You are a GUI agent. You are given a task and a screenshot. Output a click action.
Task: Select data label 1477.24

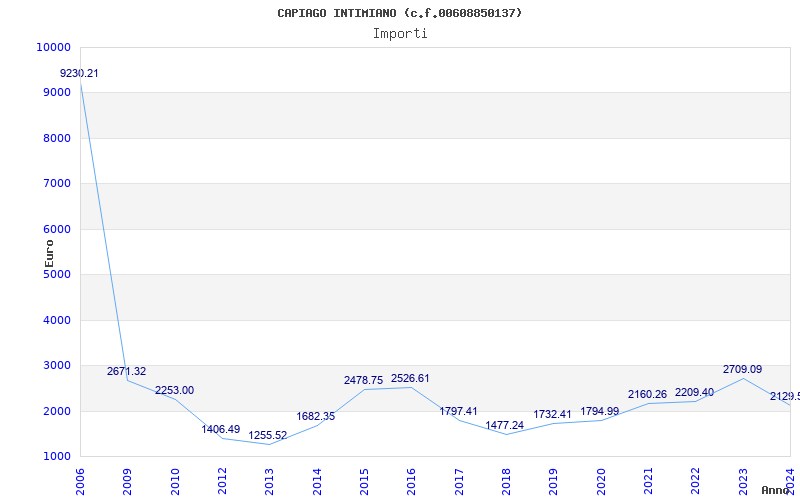coord(505,426)
